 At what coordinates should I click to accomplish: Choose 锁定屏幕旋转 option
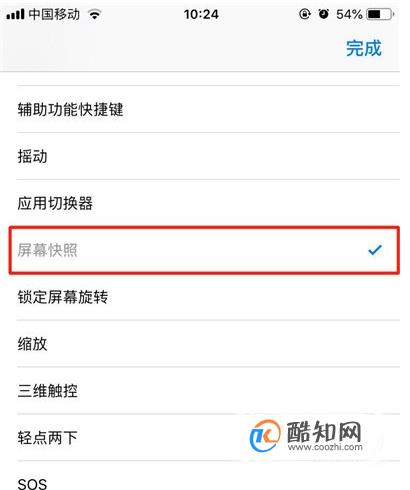click(208, 297)
